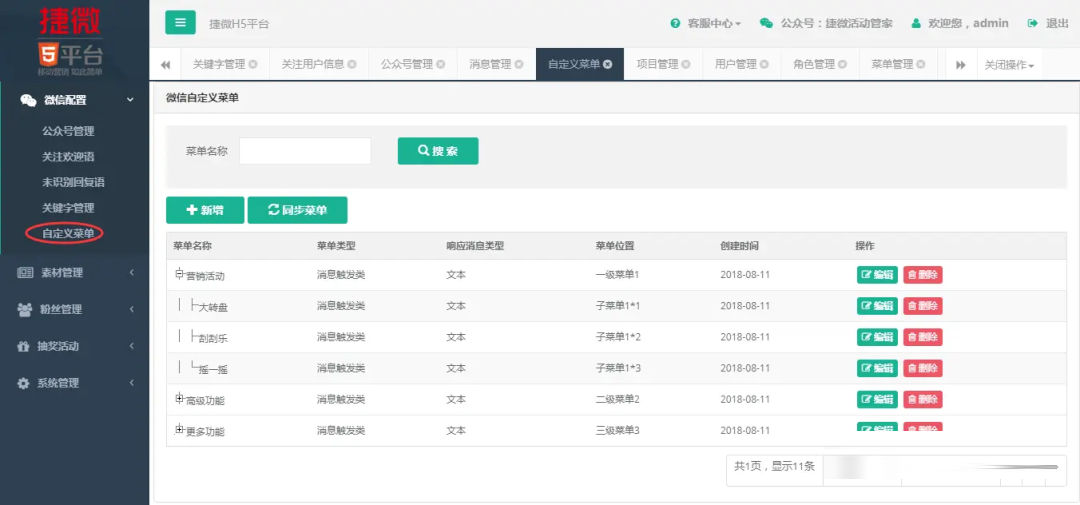
Task: Close the 消息管理 tab using its x icon
Action: (519, 64)
